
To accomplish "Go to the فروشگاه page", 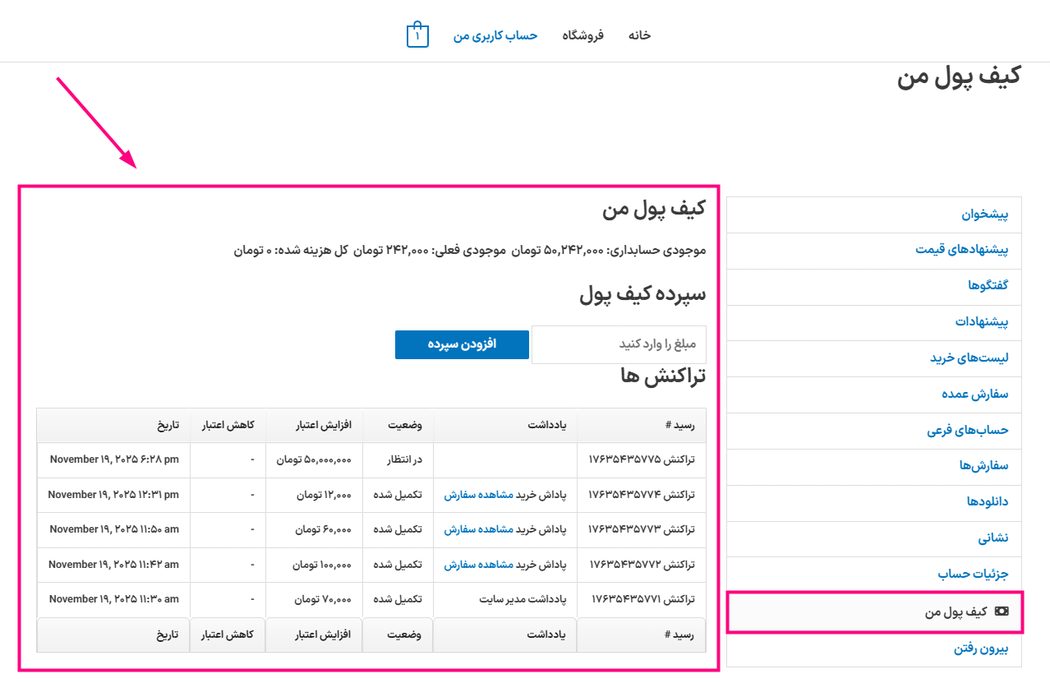I will 583,34.
